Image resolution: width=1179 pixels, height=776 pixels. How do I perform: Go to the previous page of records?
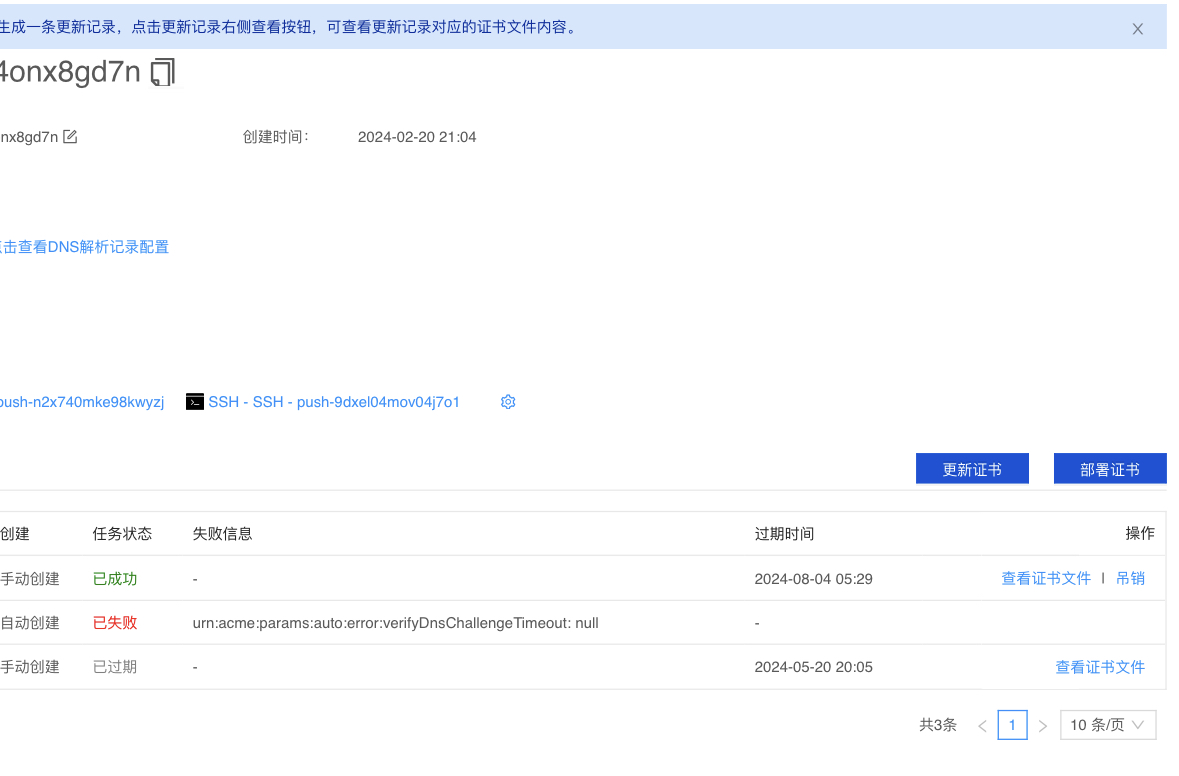982,726
